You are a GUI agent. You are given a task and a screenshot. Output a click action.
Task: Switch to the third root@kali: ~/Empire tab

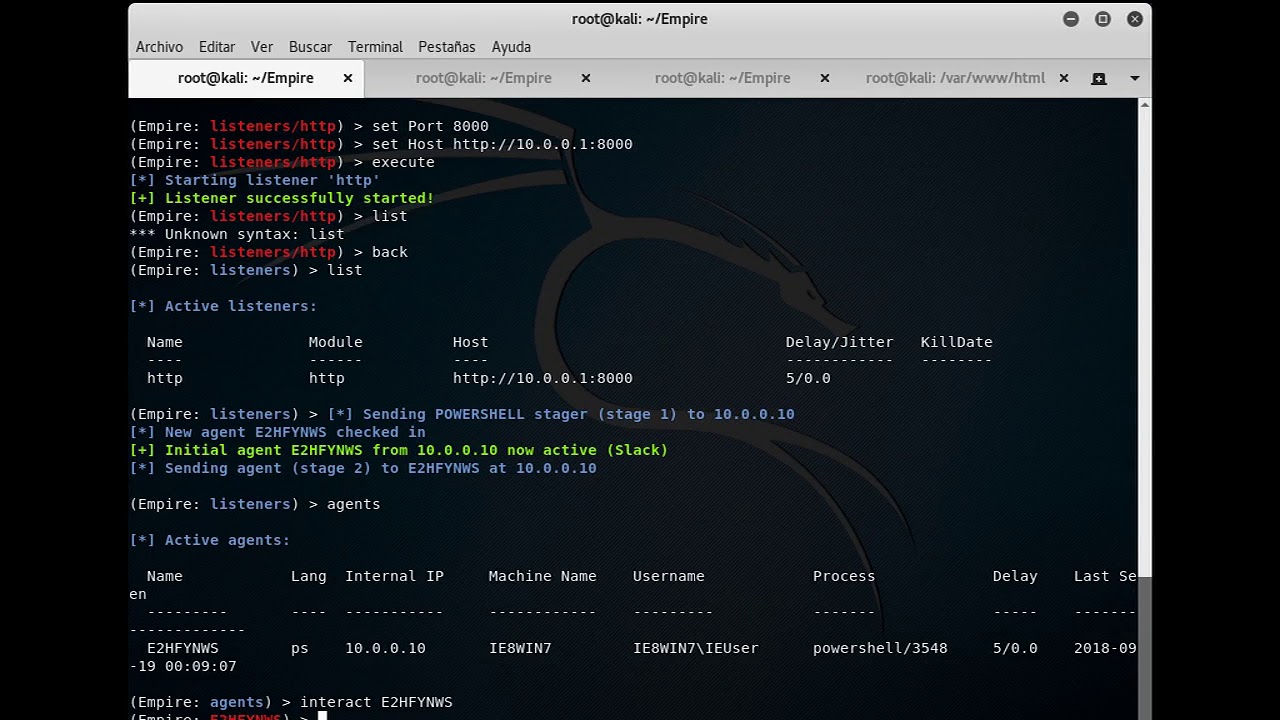[x=722, y=78]
